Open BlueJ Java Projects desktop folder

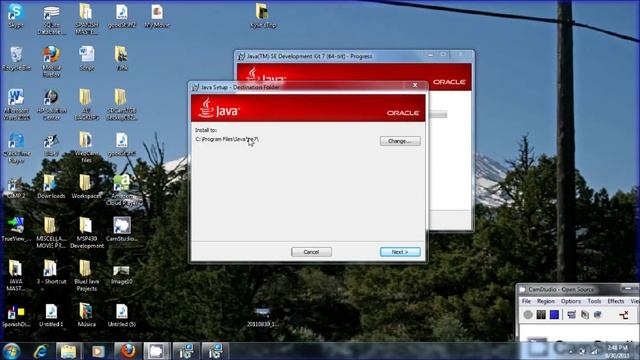(86, 276)
